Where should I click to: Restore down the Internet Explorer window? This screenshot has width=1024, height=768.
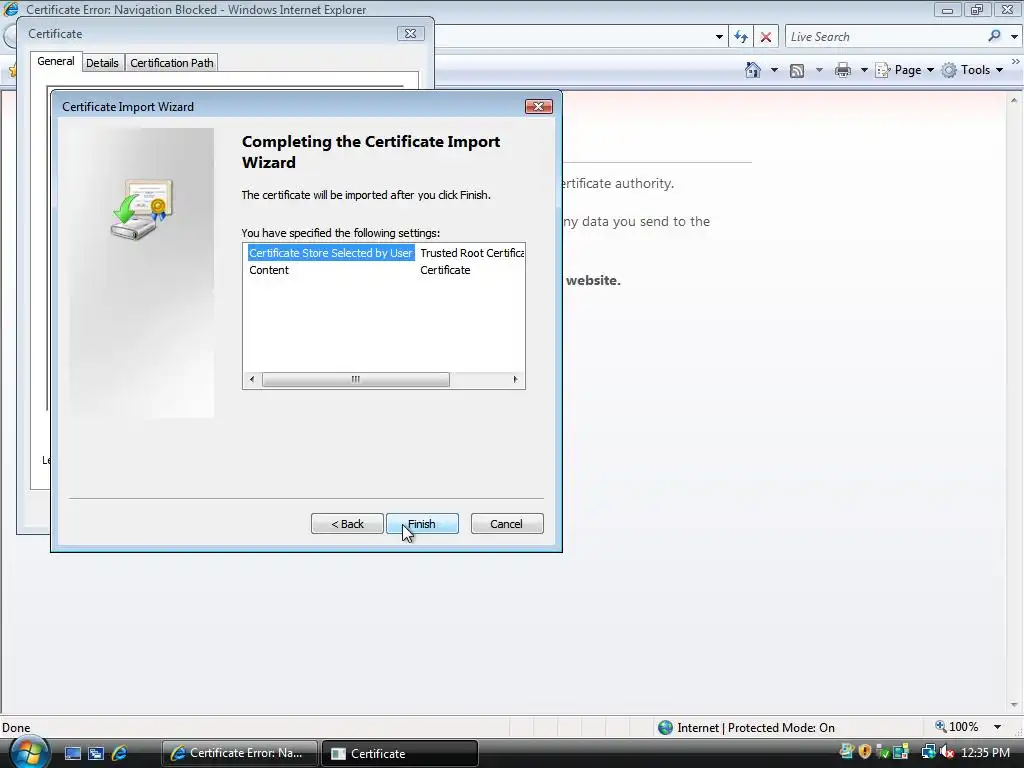977,10
